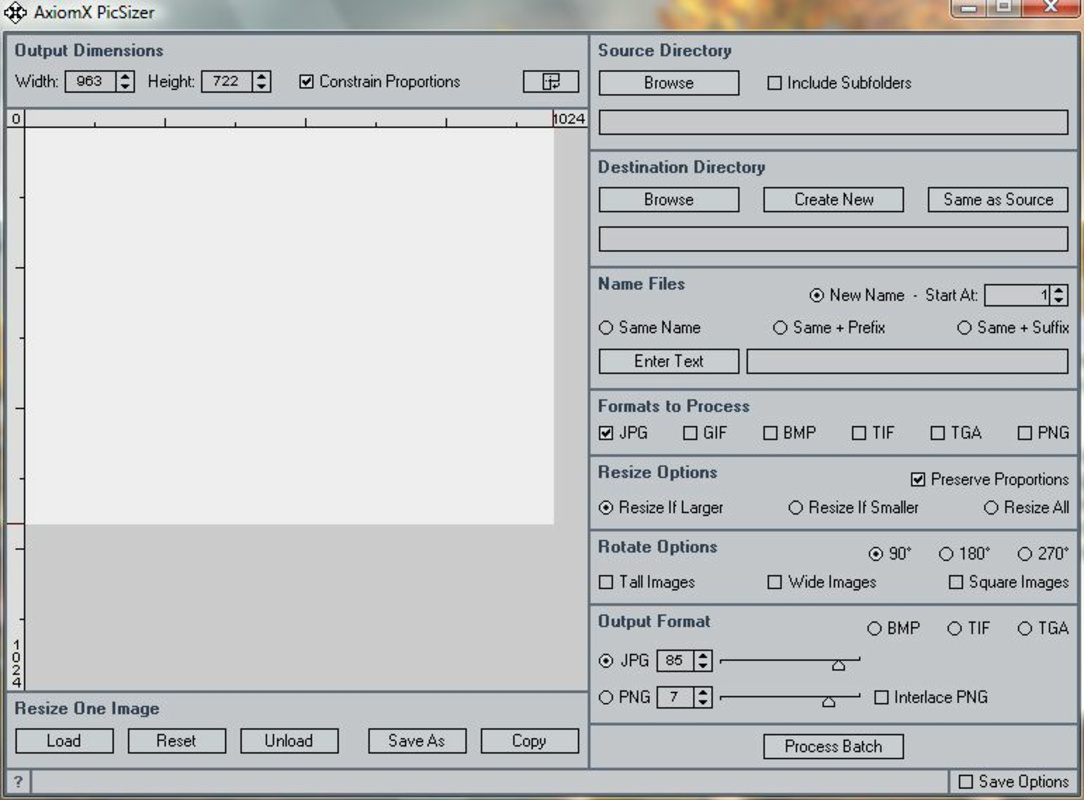
Task: Check the Wide Images checkbox
Action: pyautogui.click(x=776, y=582)
